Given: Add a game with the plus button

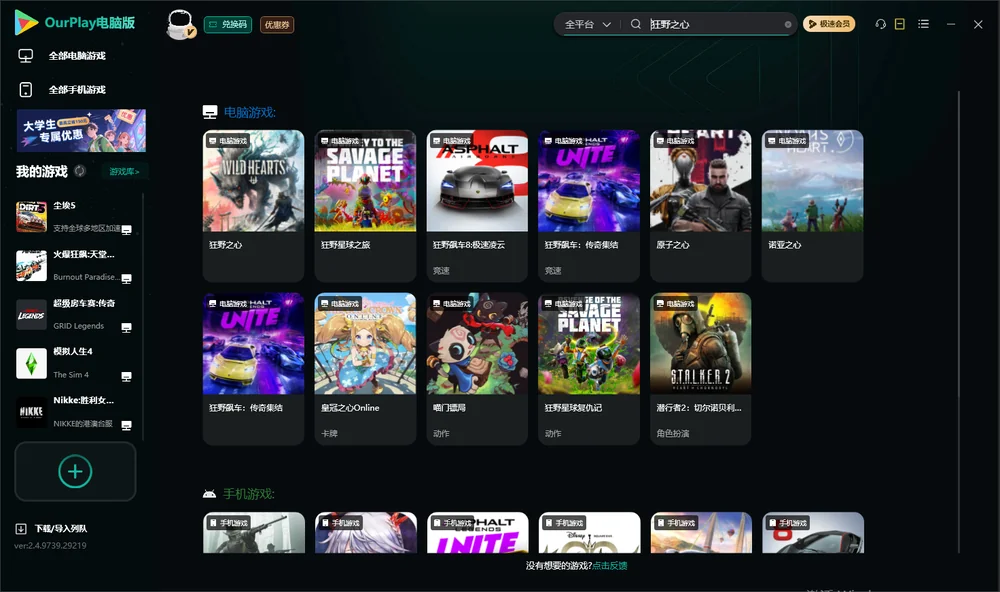Looking at the screenshot, I should point(75,471).
